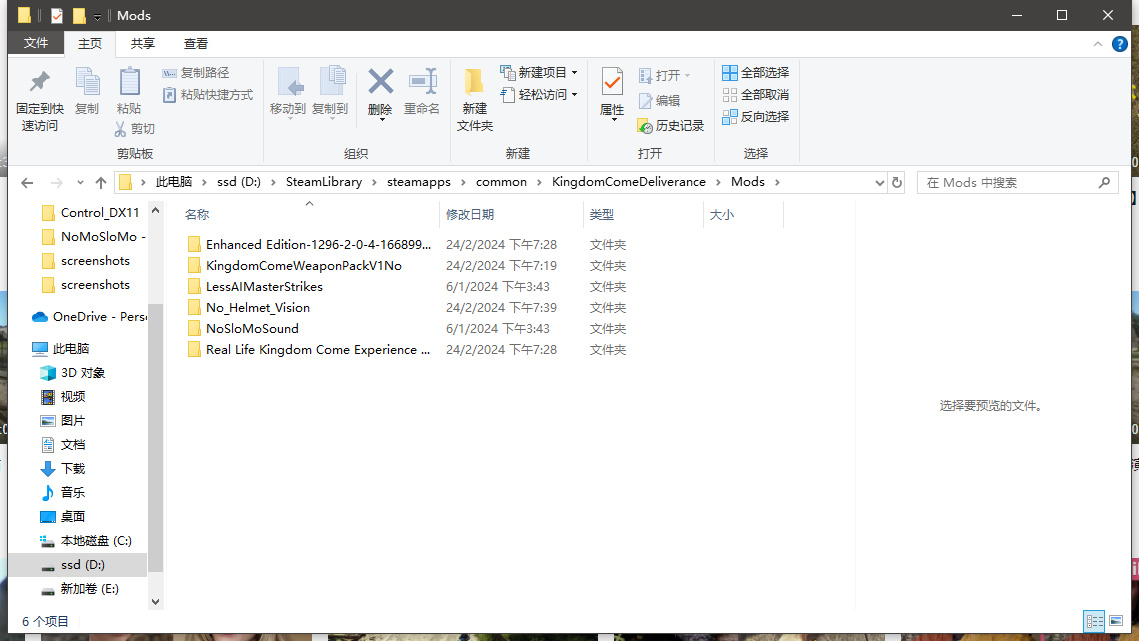Expand the chevron after SteamLibrary in path
Screen dimensions: 1139x641
click(x=375, y=182)
